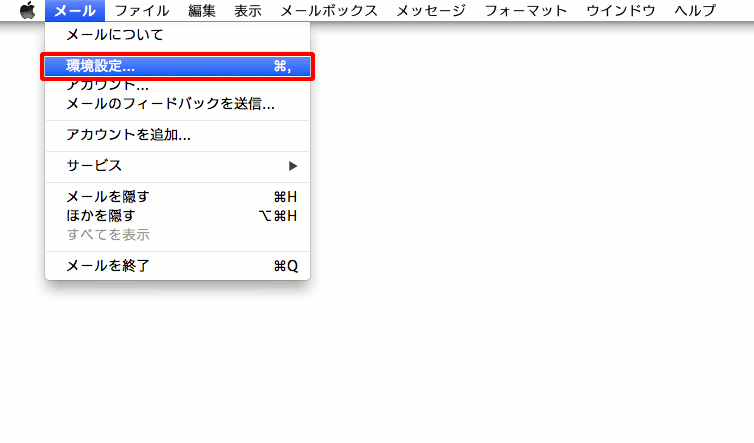
Task: Select the アカウント... menu entry
Action: (x=107, y=87)
